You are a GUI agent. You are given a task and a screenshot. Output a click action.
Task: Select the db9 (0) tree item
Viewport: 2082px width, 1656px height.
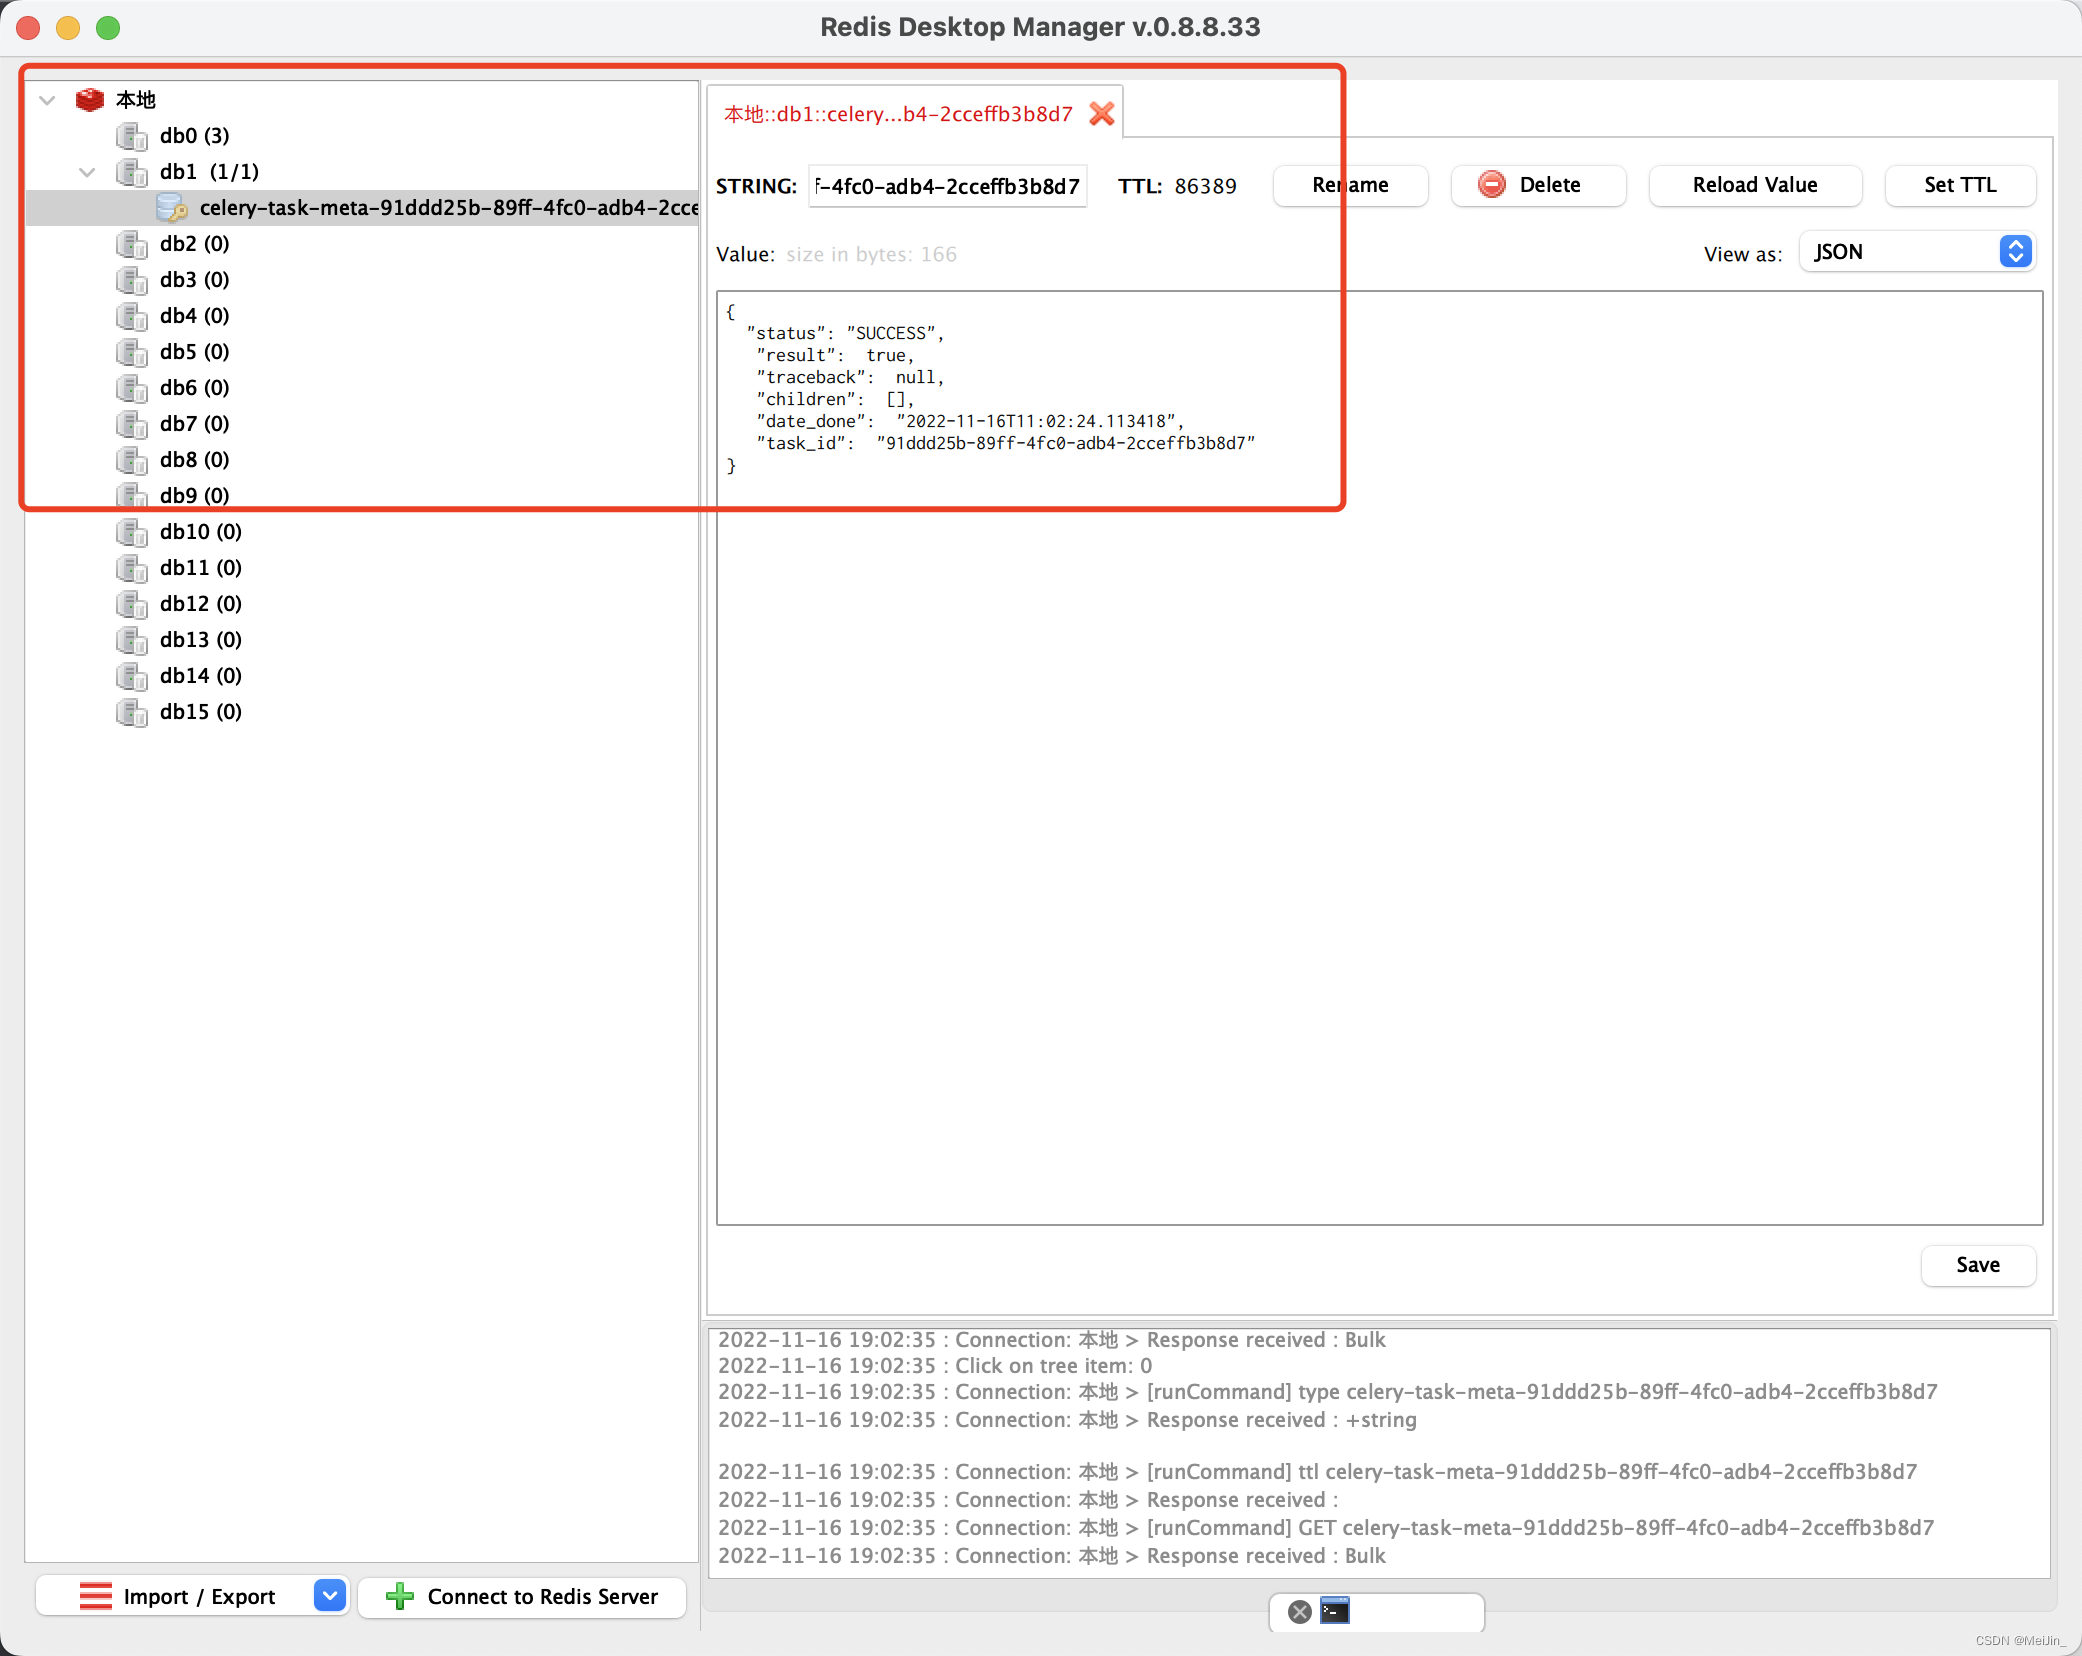tap(194, 496)
